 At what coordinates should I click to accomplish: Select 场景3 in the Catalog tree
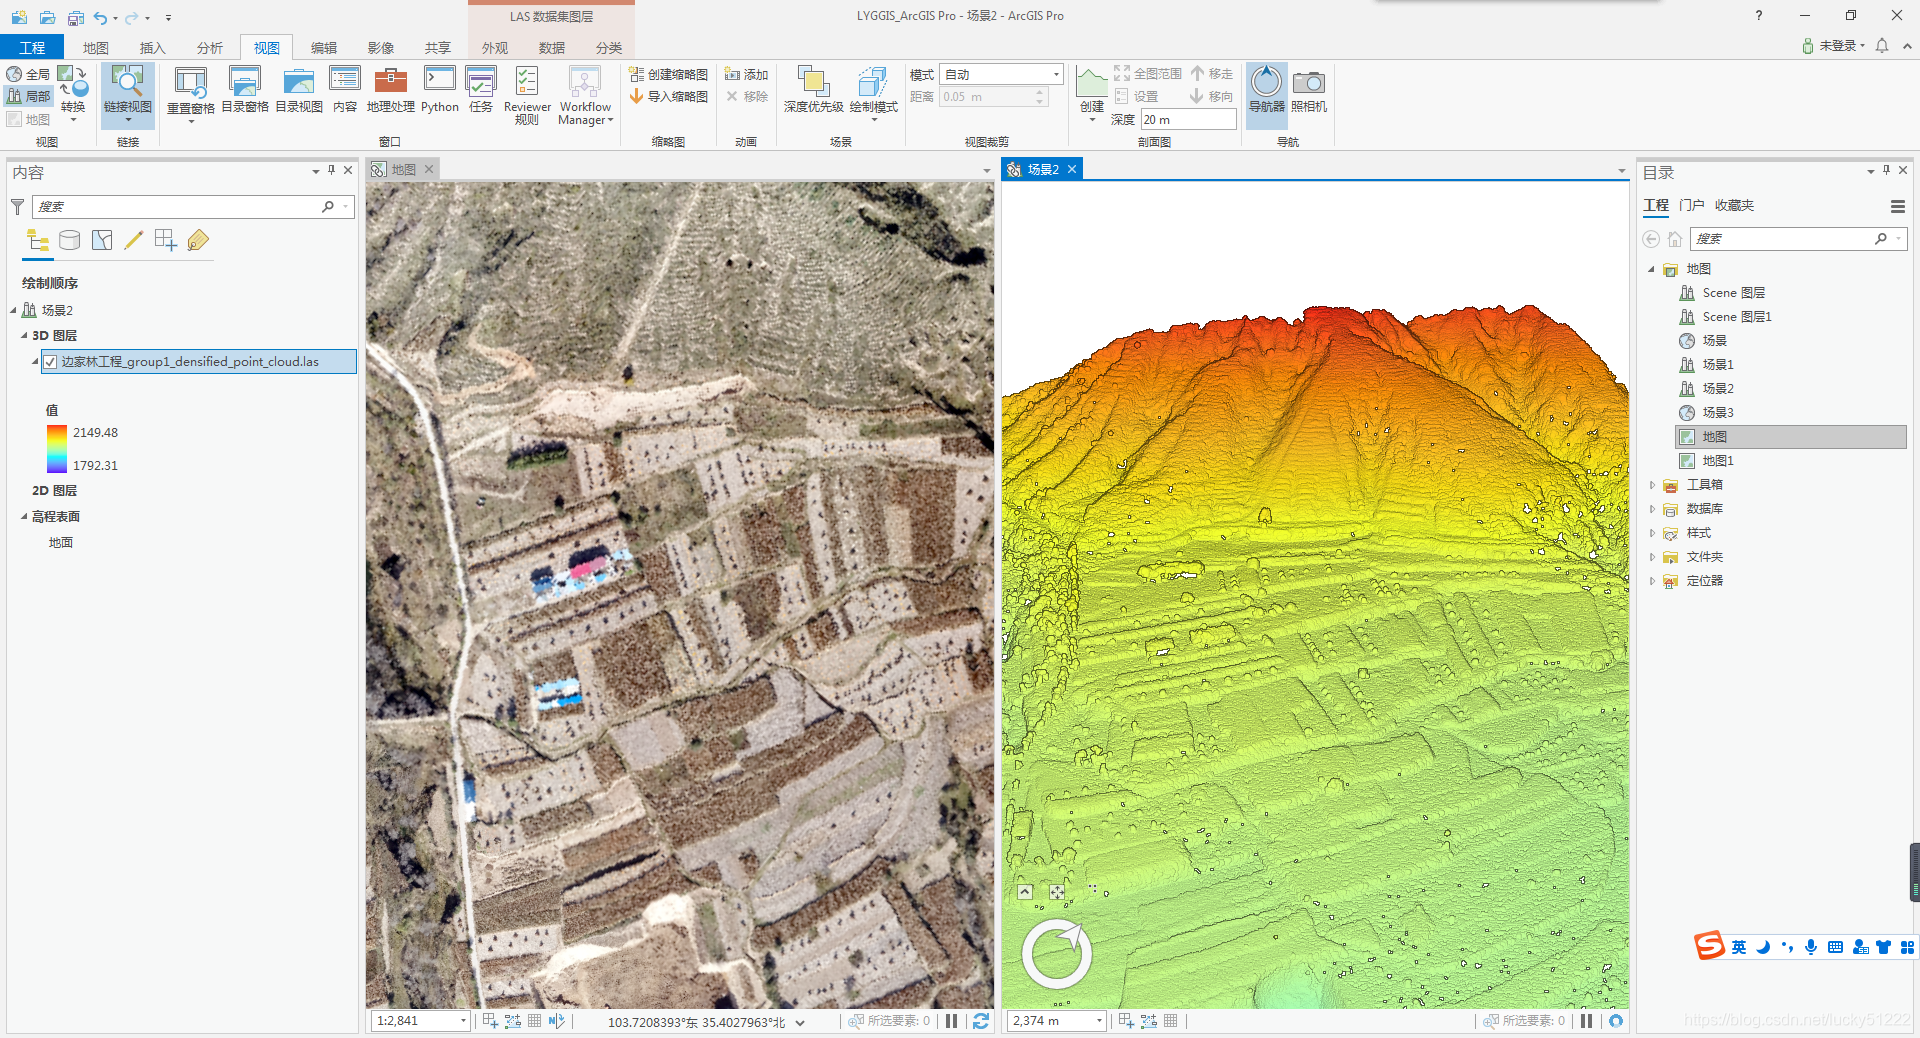coord(1718,413)
